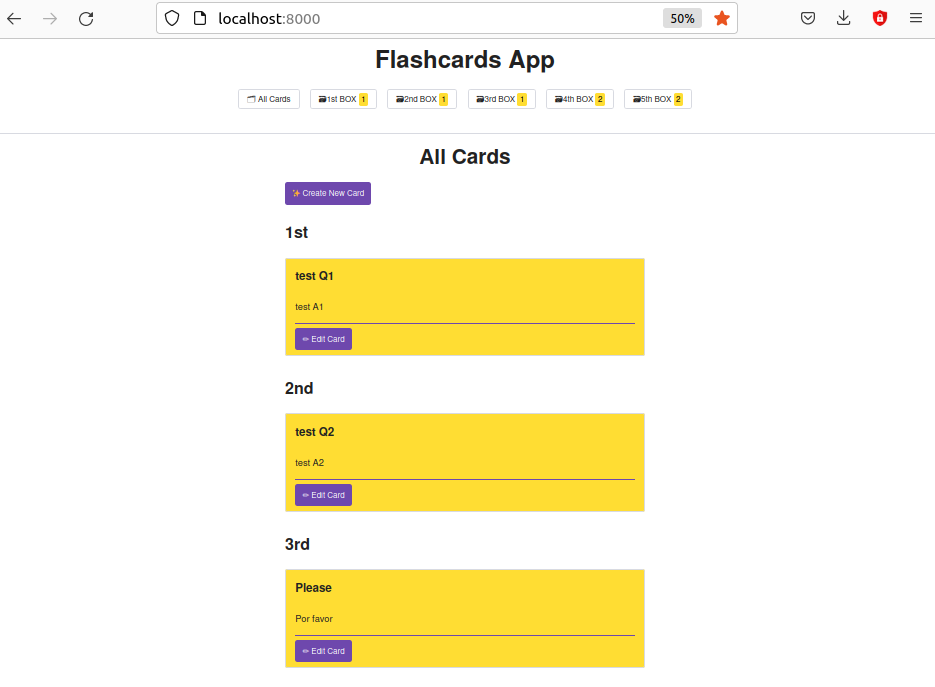935x687 pixels.
Task: Click the bookmark star in the address bar
Action: 722,18
